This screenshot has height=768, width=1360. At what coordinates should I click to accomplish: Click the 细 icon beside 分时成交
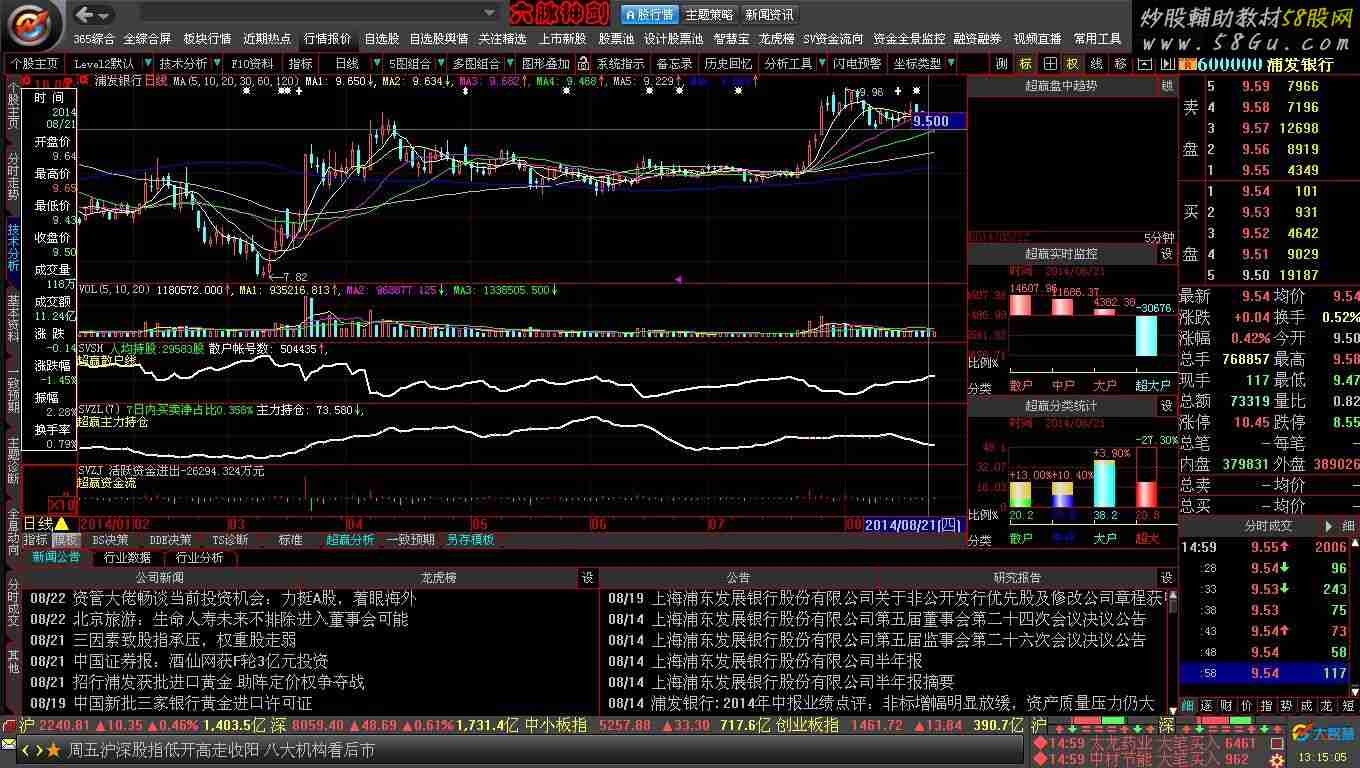1348,525
